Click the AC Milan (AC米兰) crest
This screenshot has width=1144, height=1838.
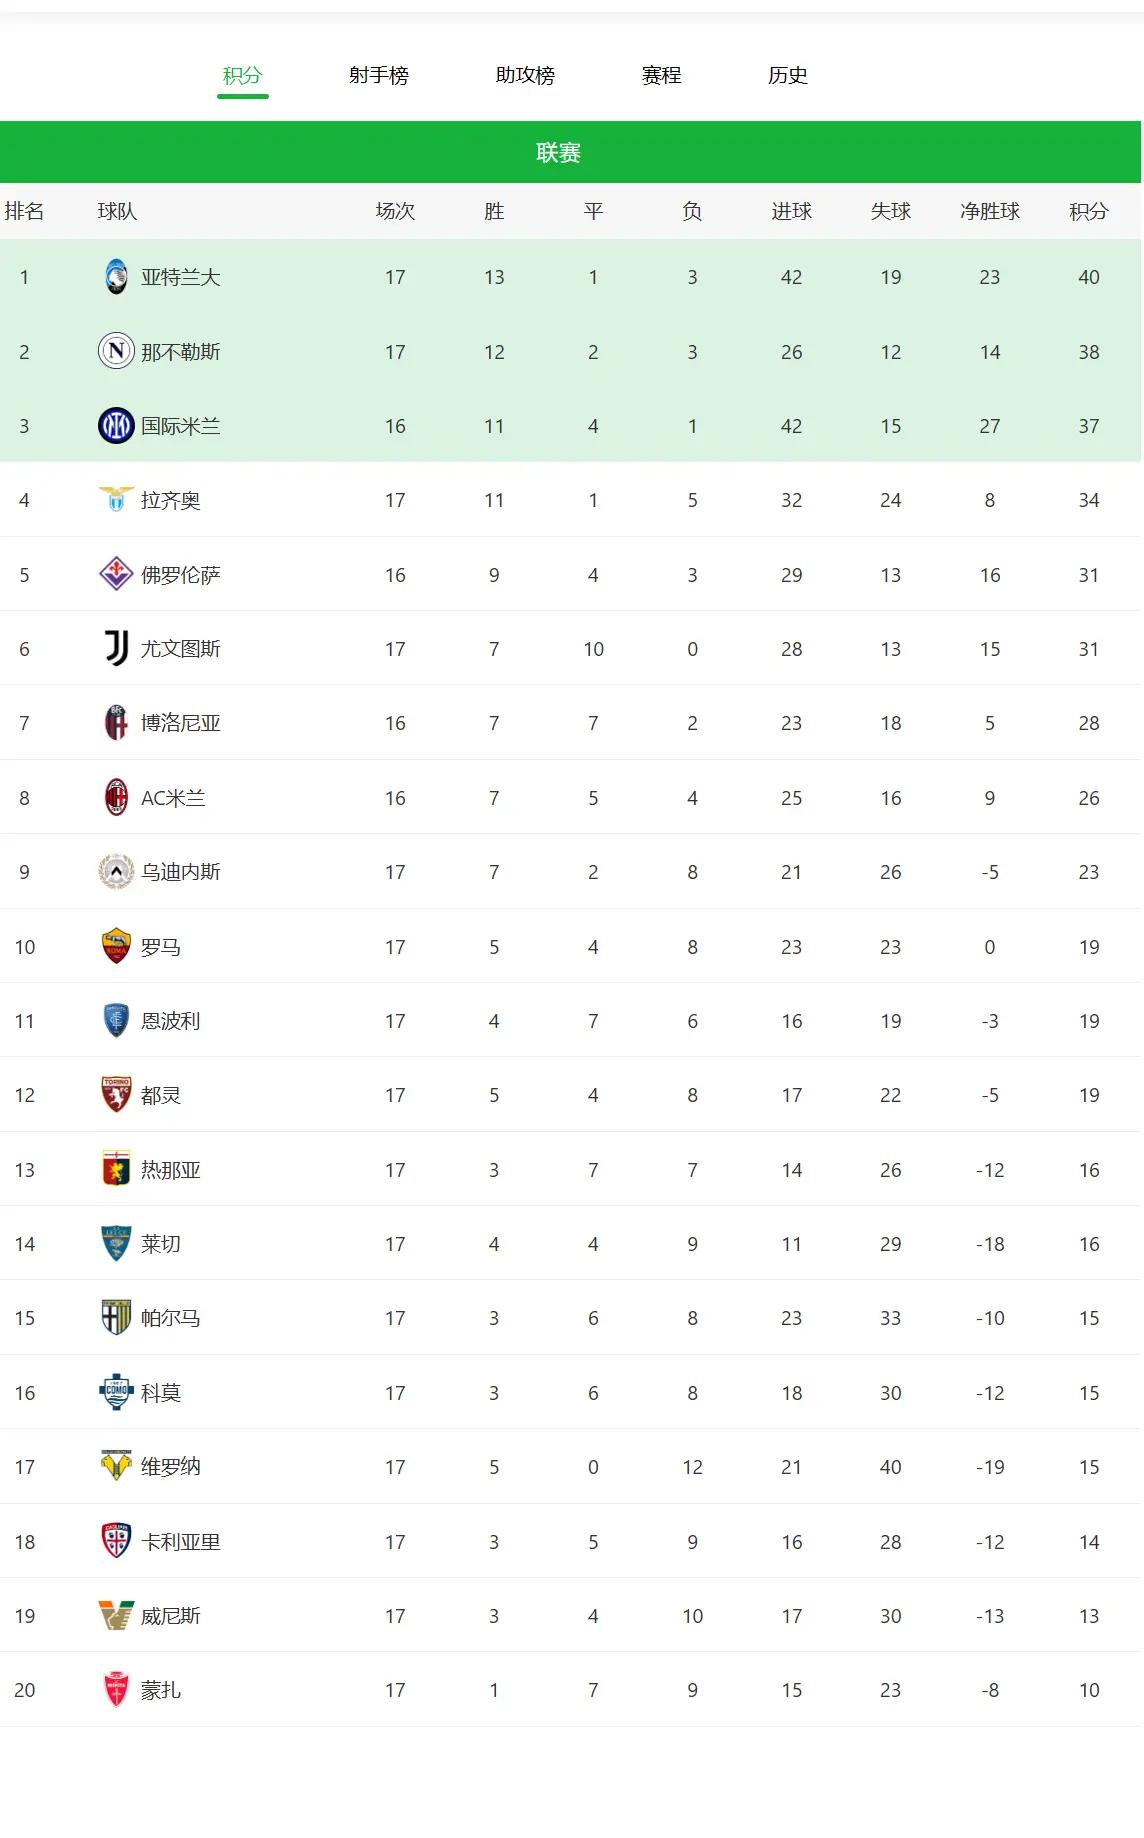[116, 798]
